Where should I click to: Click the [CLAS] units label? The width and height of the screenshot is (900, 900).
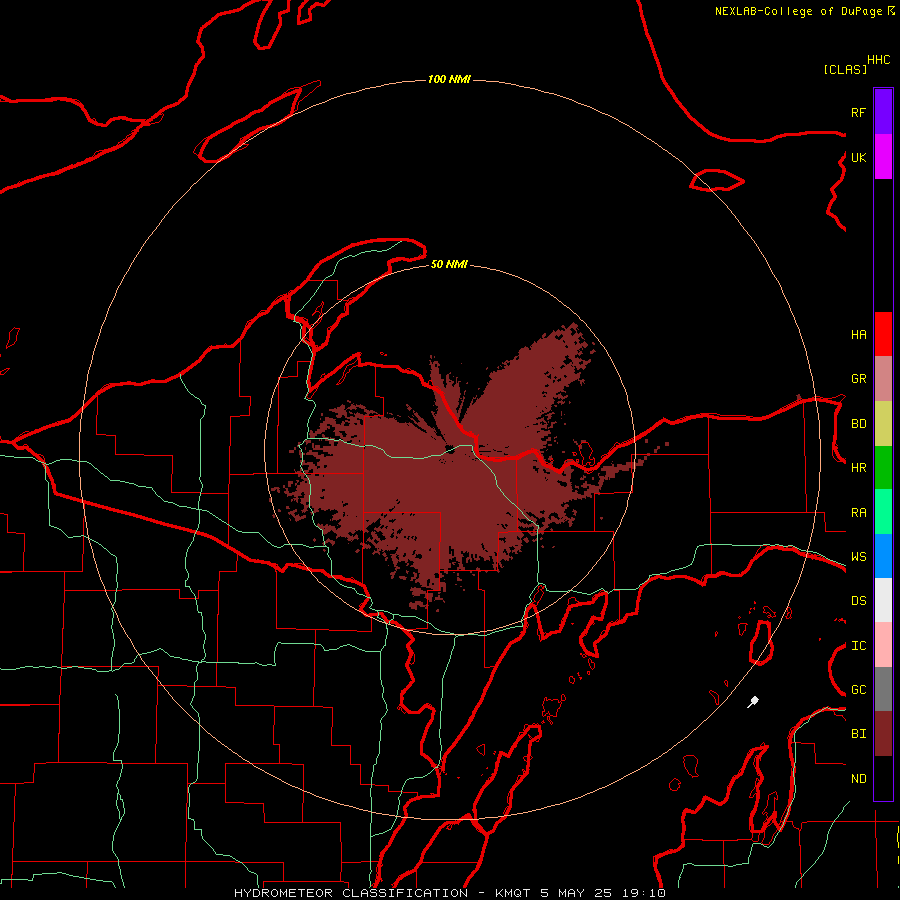(845, 69)
